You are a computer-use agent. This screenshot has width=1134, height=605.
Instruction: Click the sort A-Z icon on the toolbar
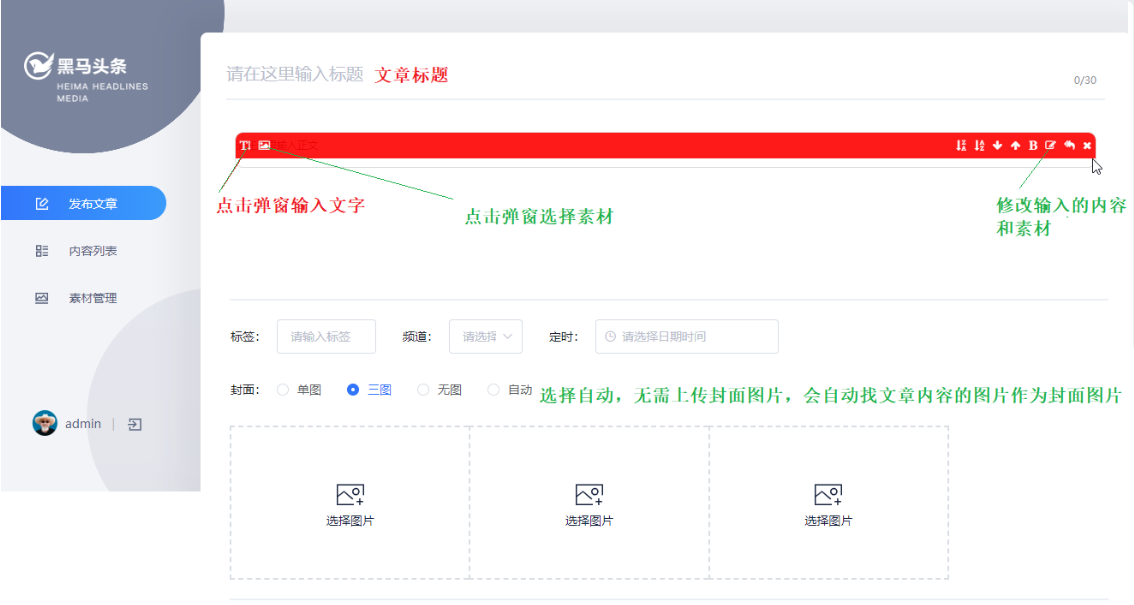[979, 145]
